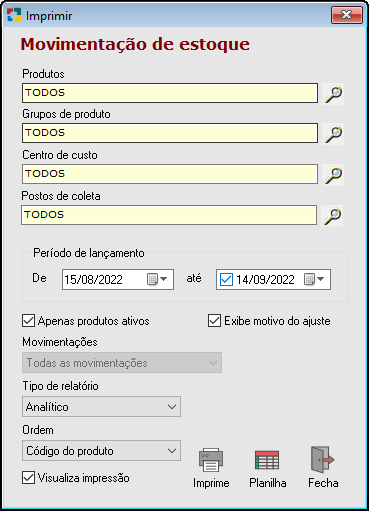The width and height of the screenshot is (369, 511).
Task: Disable Visualiza impressão checkbox
Action: click(28, 477)
